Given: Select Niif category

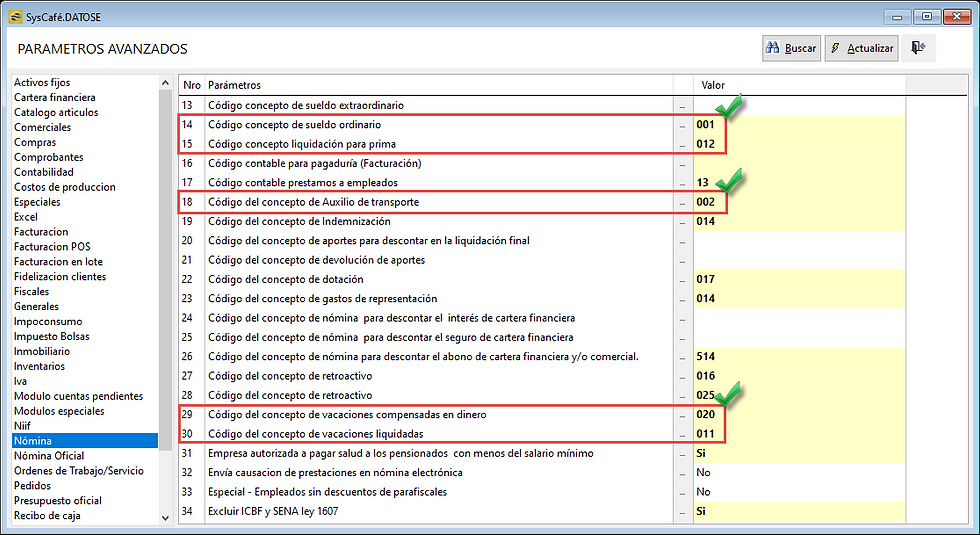Looking at the screenshot, I should (22, 426).
